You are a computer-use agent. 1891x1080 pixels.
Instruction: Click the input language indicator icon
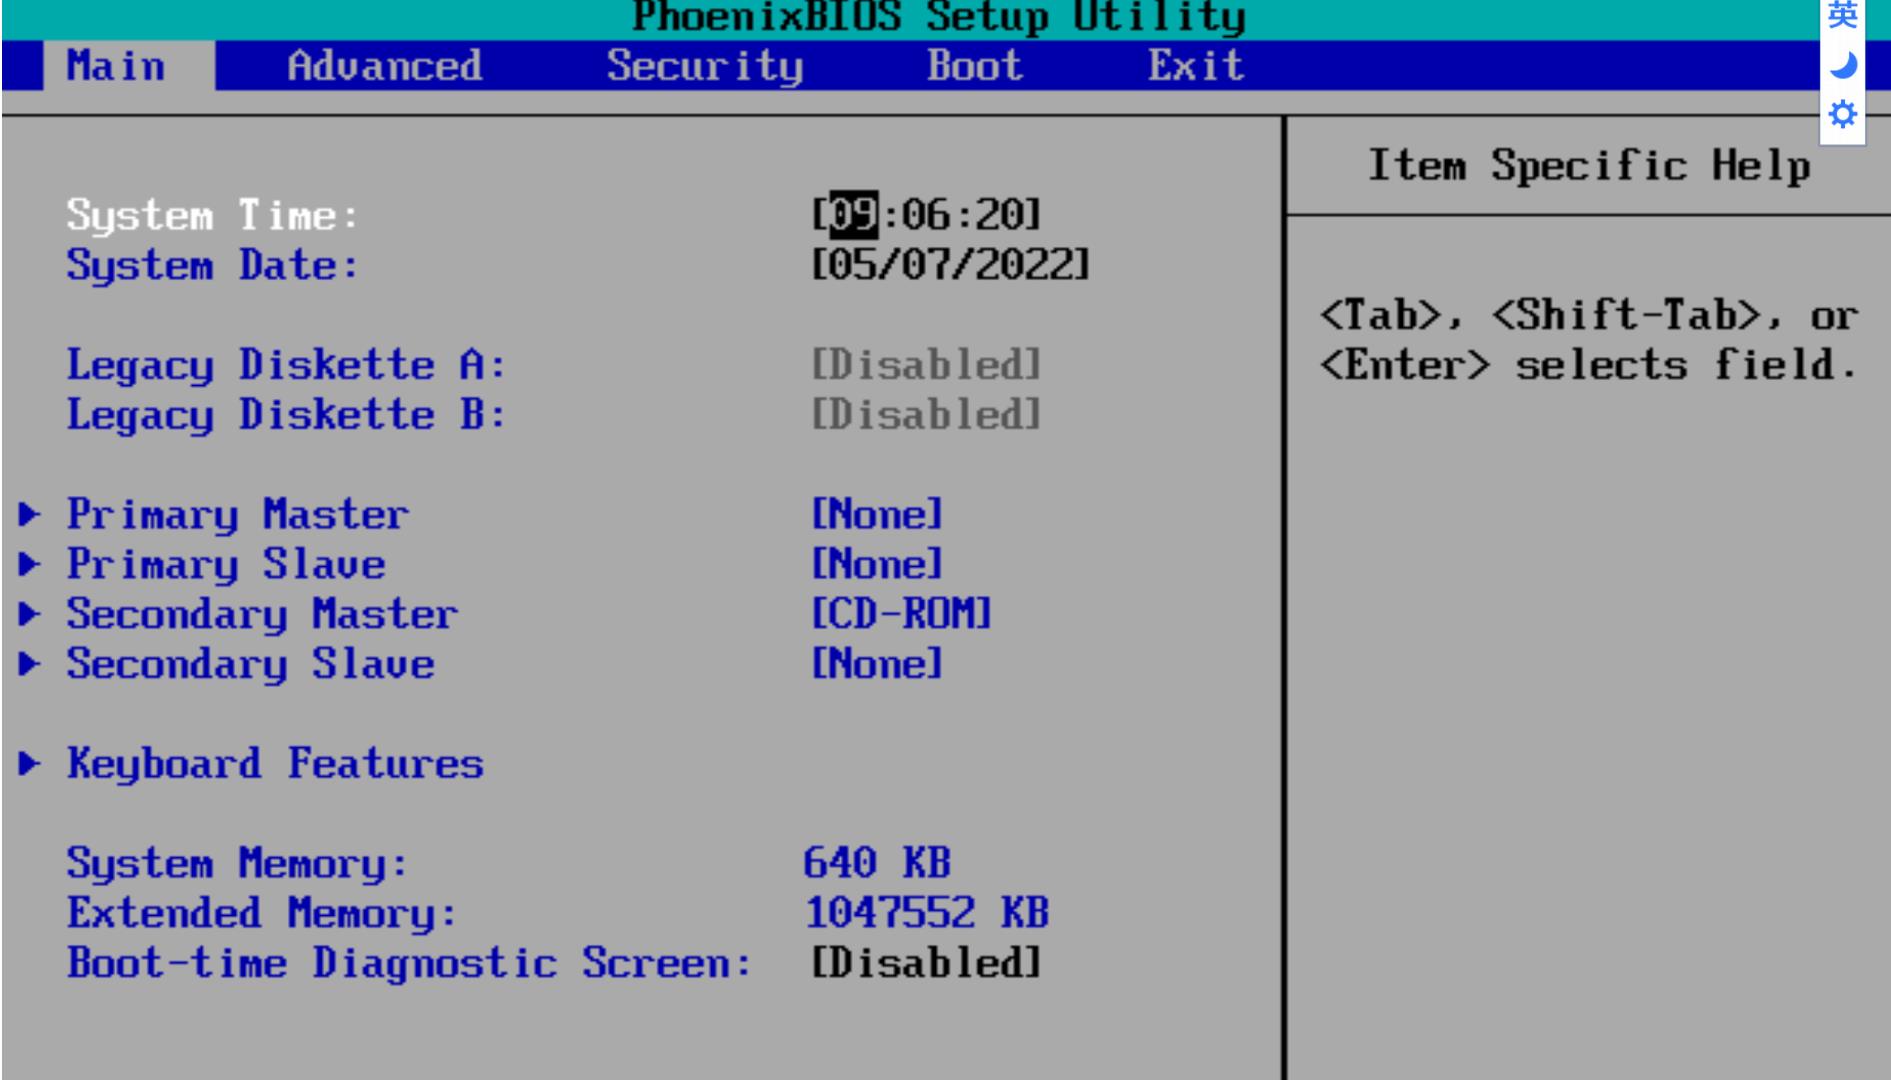(x=1842, y=15)
